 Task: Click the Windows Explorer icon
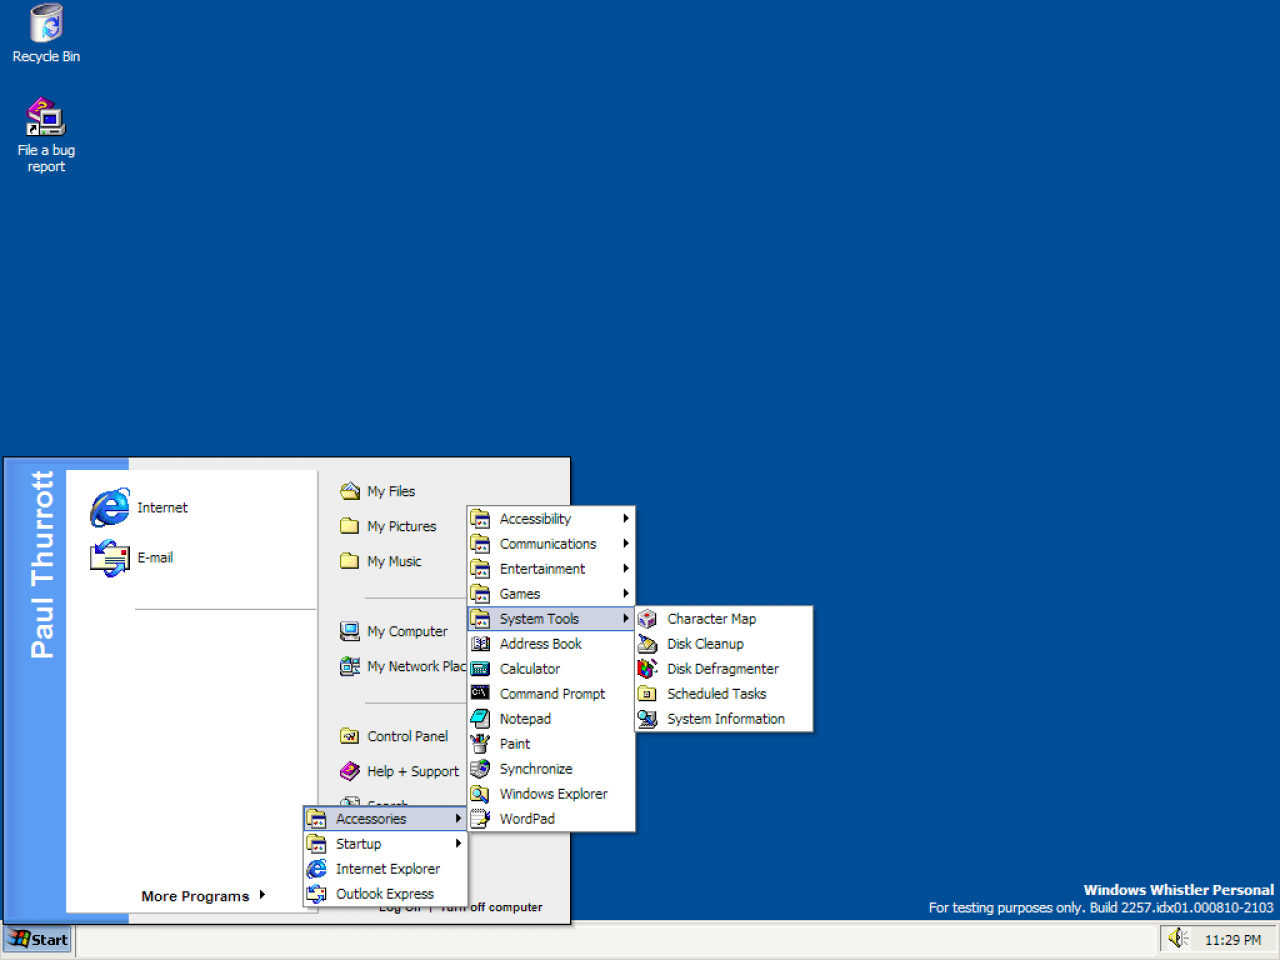[480, 794]
